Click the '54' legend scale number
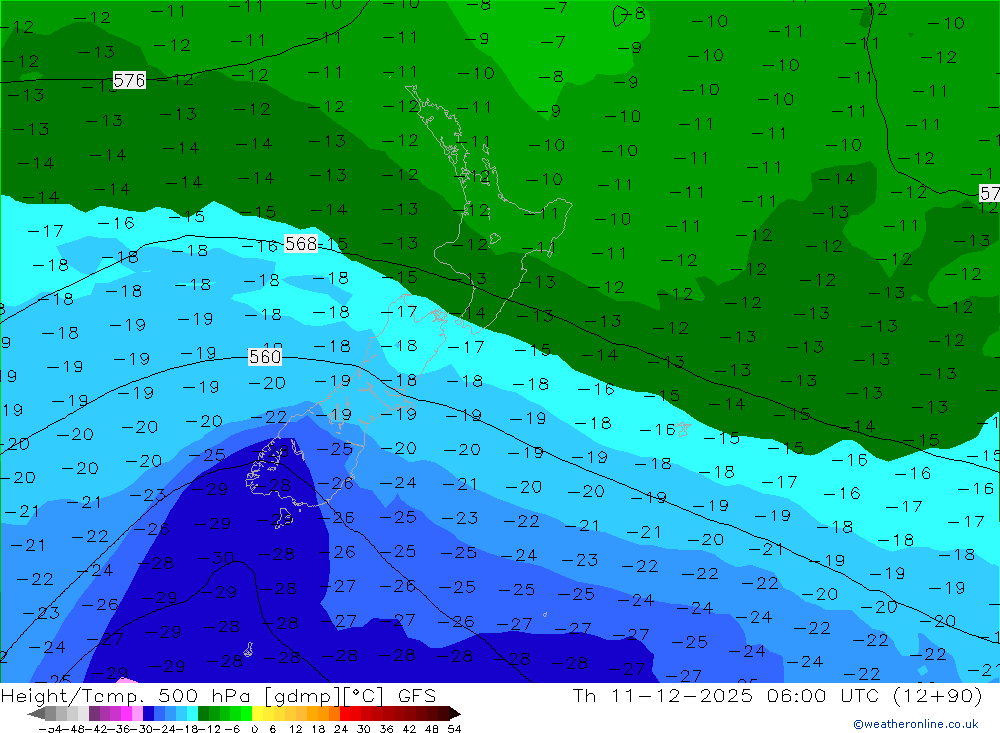 454,729
